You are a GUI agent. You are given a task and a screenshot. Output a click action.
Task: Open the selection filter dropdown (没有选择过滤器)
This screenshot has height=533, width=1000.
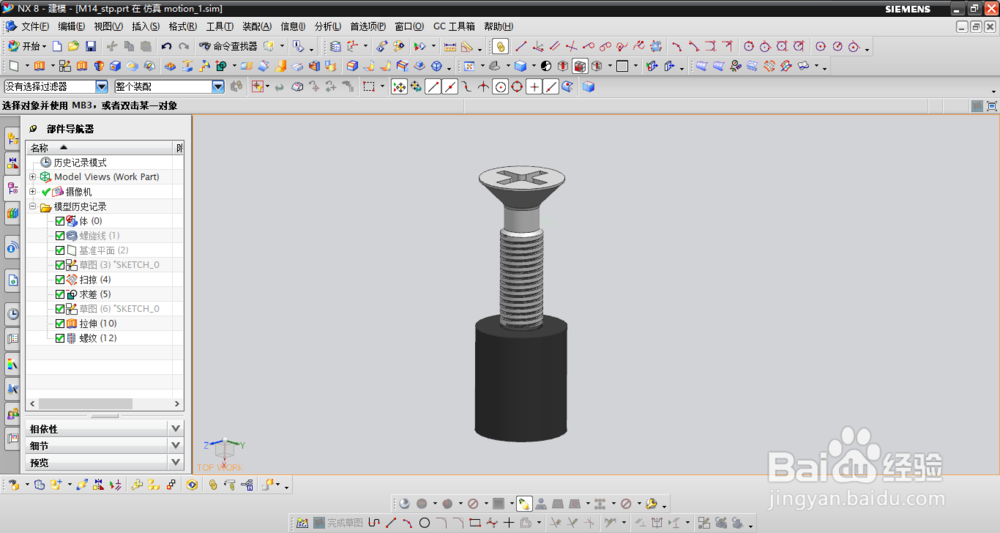pyautogui.click(x=101, y=87)
